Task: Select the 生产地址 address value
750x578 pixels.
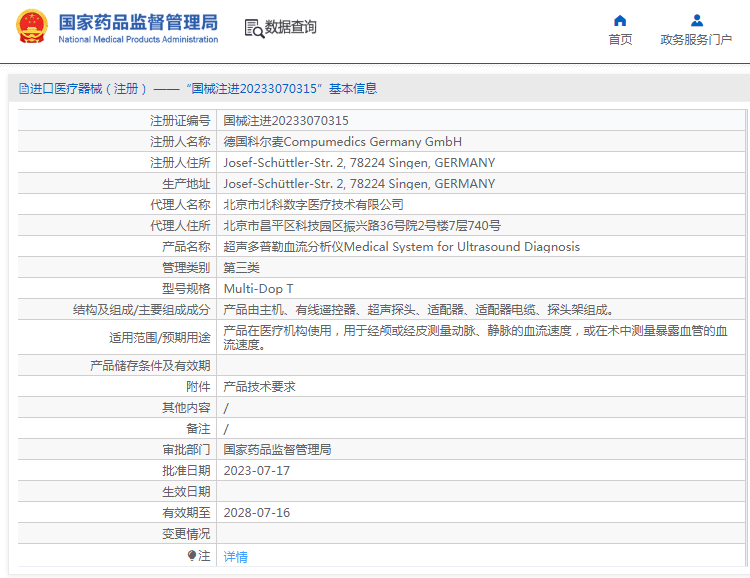Action: click(359, 184)
